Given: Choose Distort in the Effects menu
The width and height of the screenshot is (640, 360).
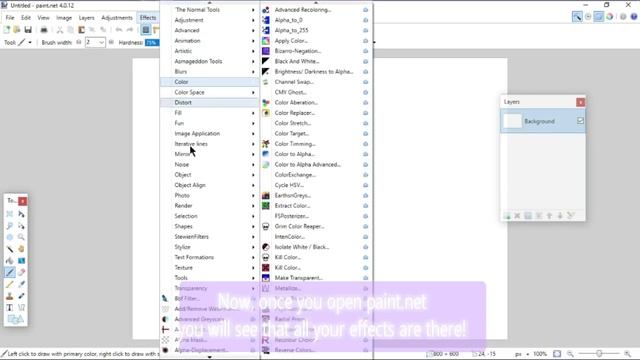Looking at the screenshot, I should click(x=209, y=102).
